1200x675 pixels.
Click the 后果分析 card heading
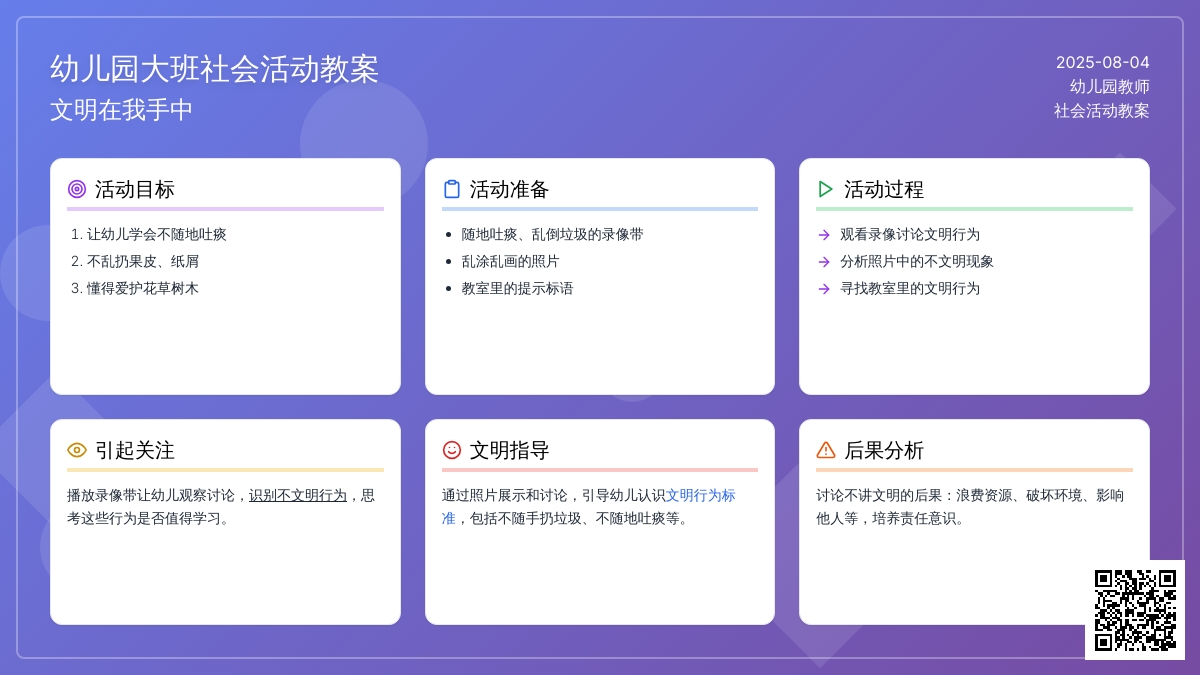pos(884,450)
